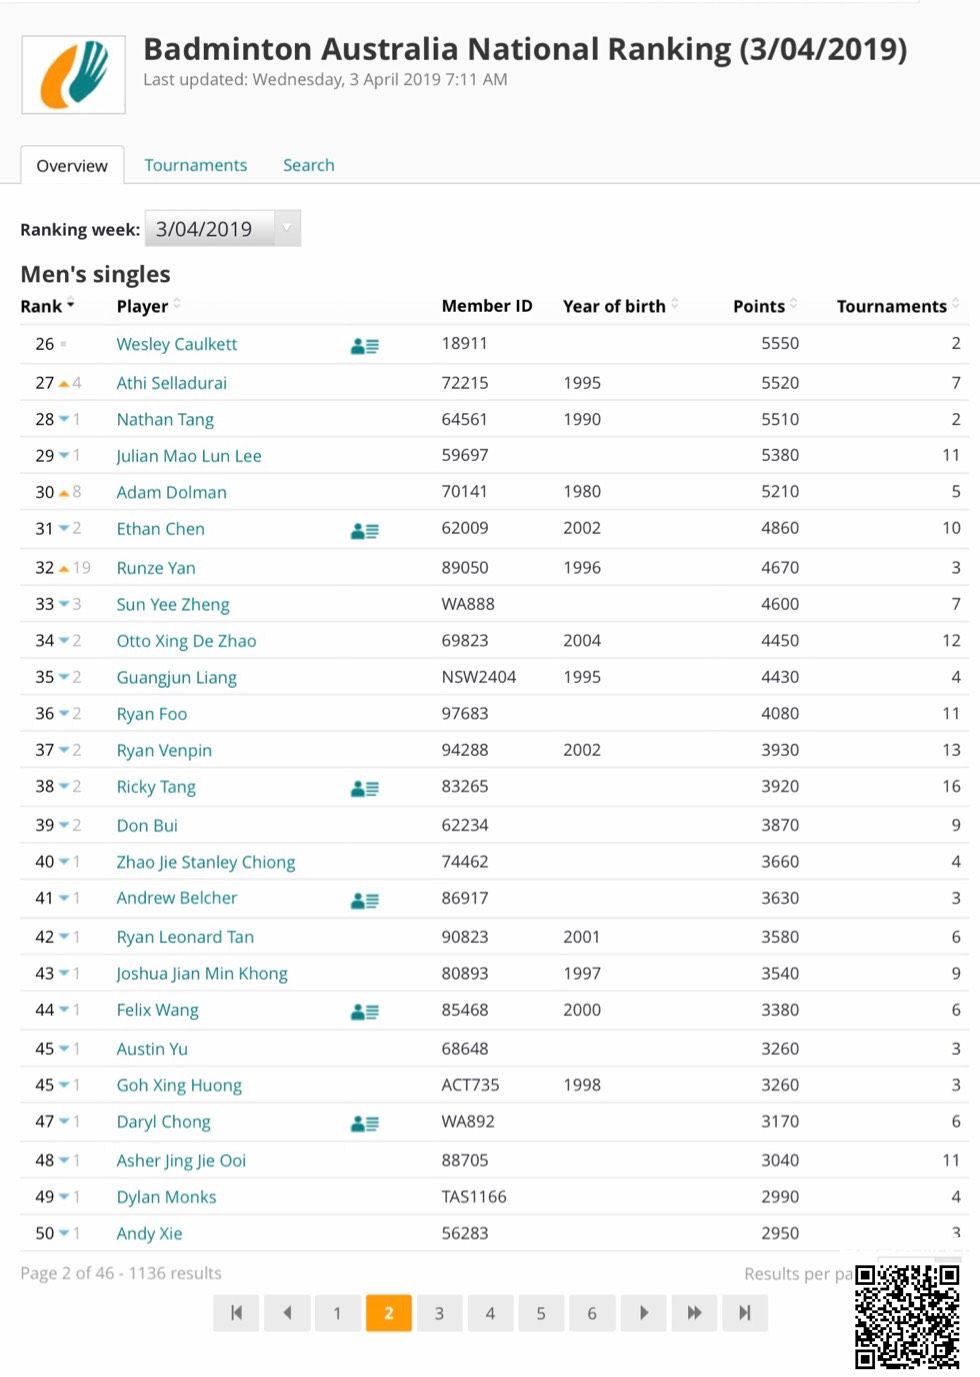
Task: Go to the first page of results
Action: pyautogui.click(x=236, y=1313)
